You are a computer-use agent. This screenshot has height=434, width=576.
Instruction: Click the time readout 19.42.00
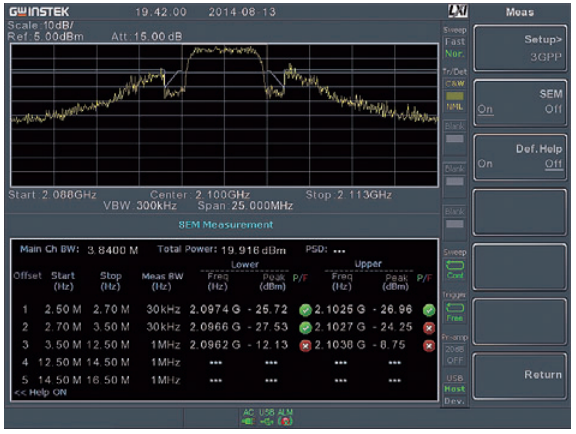161,12
